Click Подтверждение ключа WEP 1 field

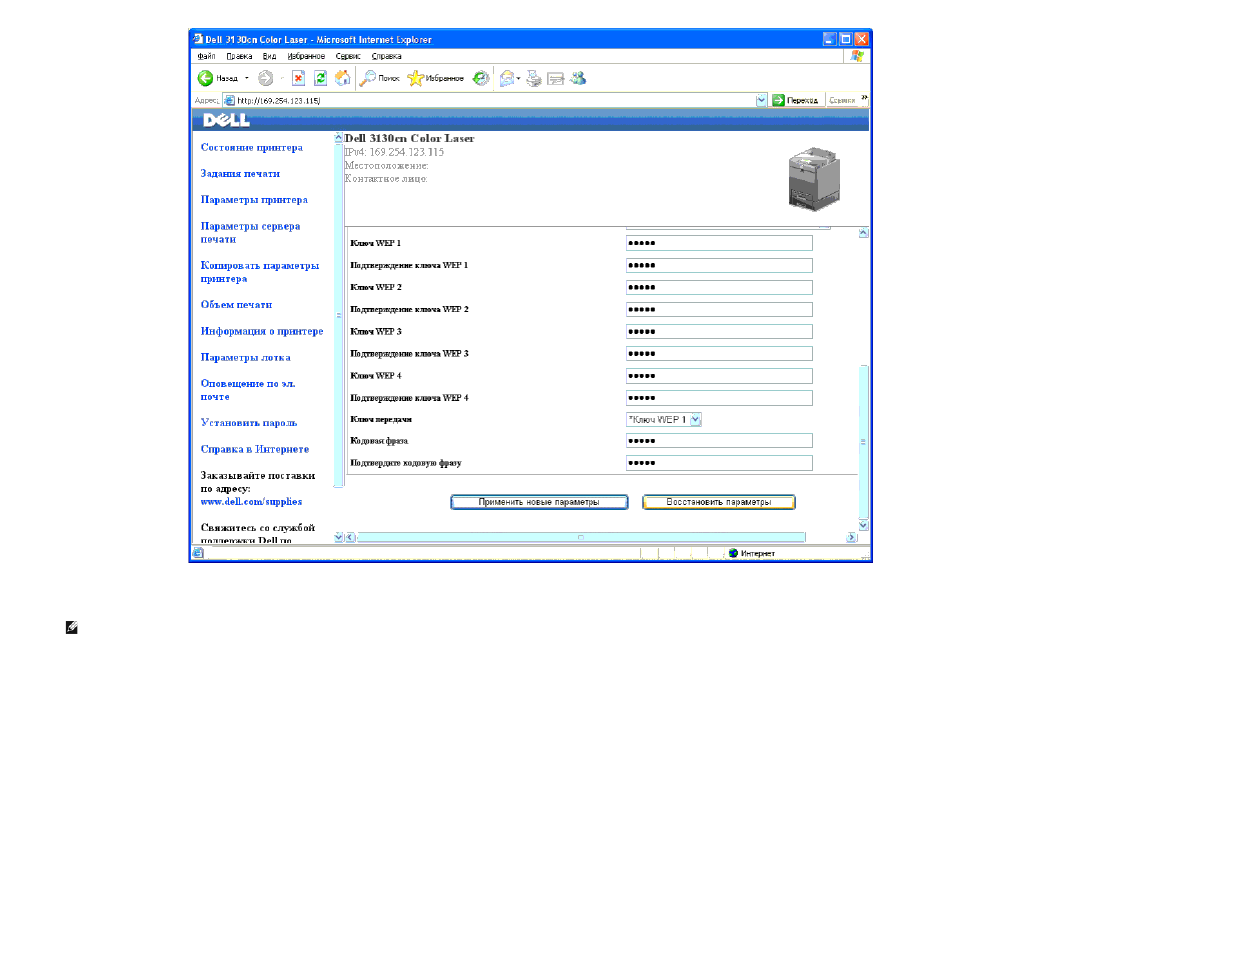click(719, 265)
